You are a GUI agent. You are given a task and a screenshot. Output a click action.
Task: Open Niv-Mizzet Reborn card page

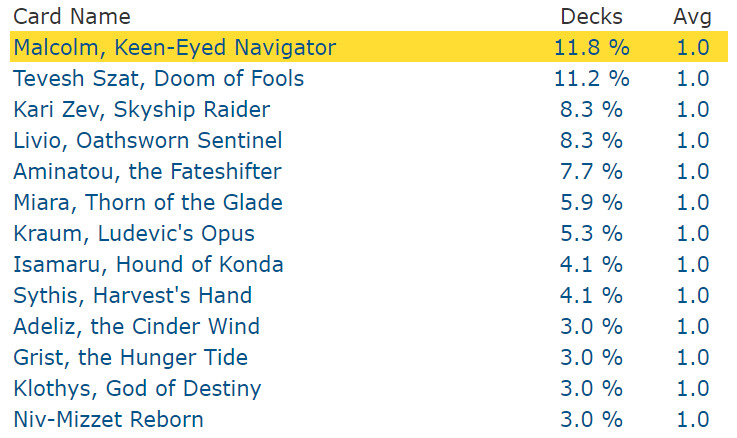108,419
